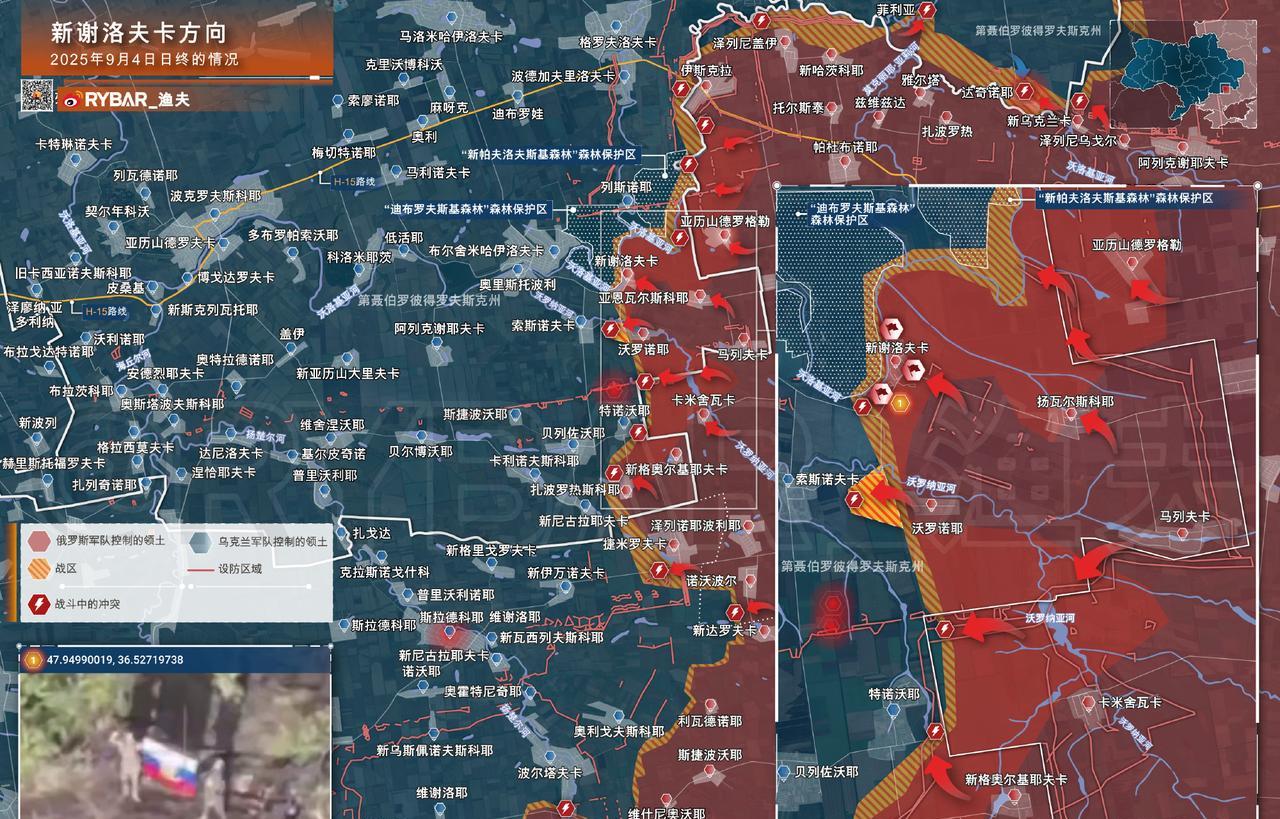Viewport: 1280px width, 819px height.
Task: Click the 战斗中的冲突 legend clash icon
Action: (39, 604)
